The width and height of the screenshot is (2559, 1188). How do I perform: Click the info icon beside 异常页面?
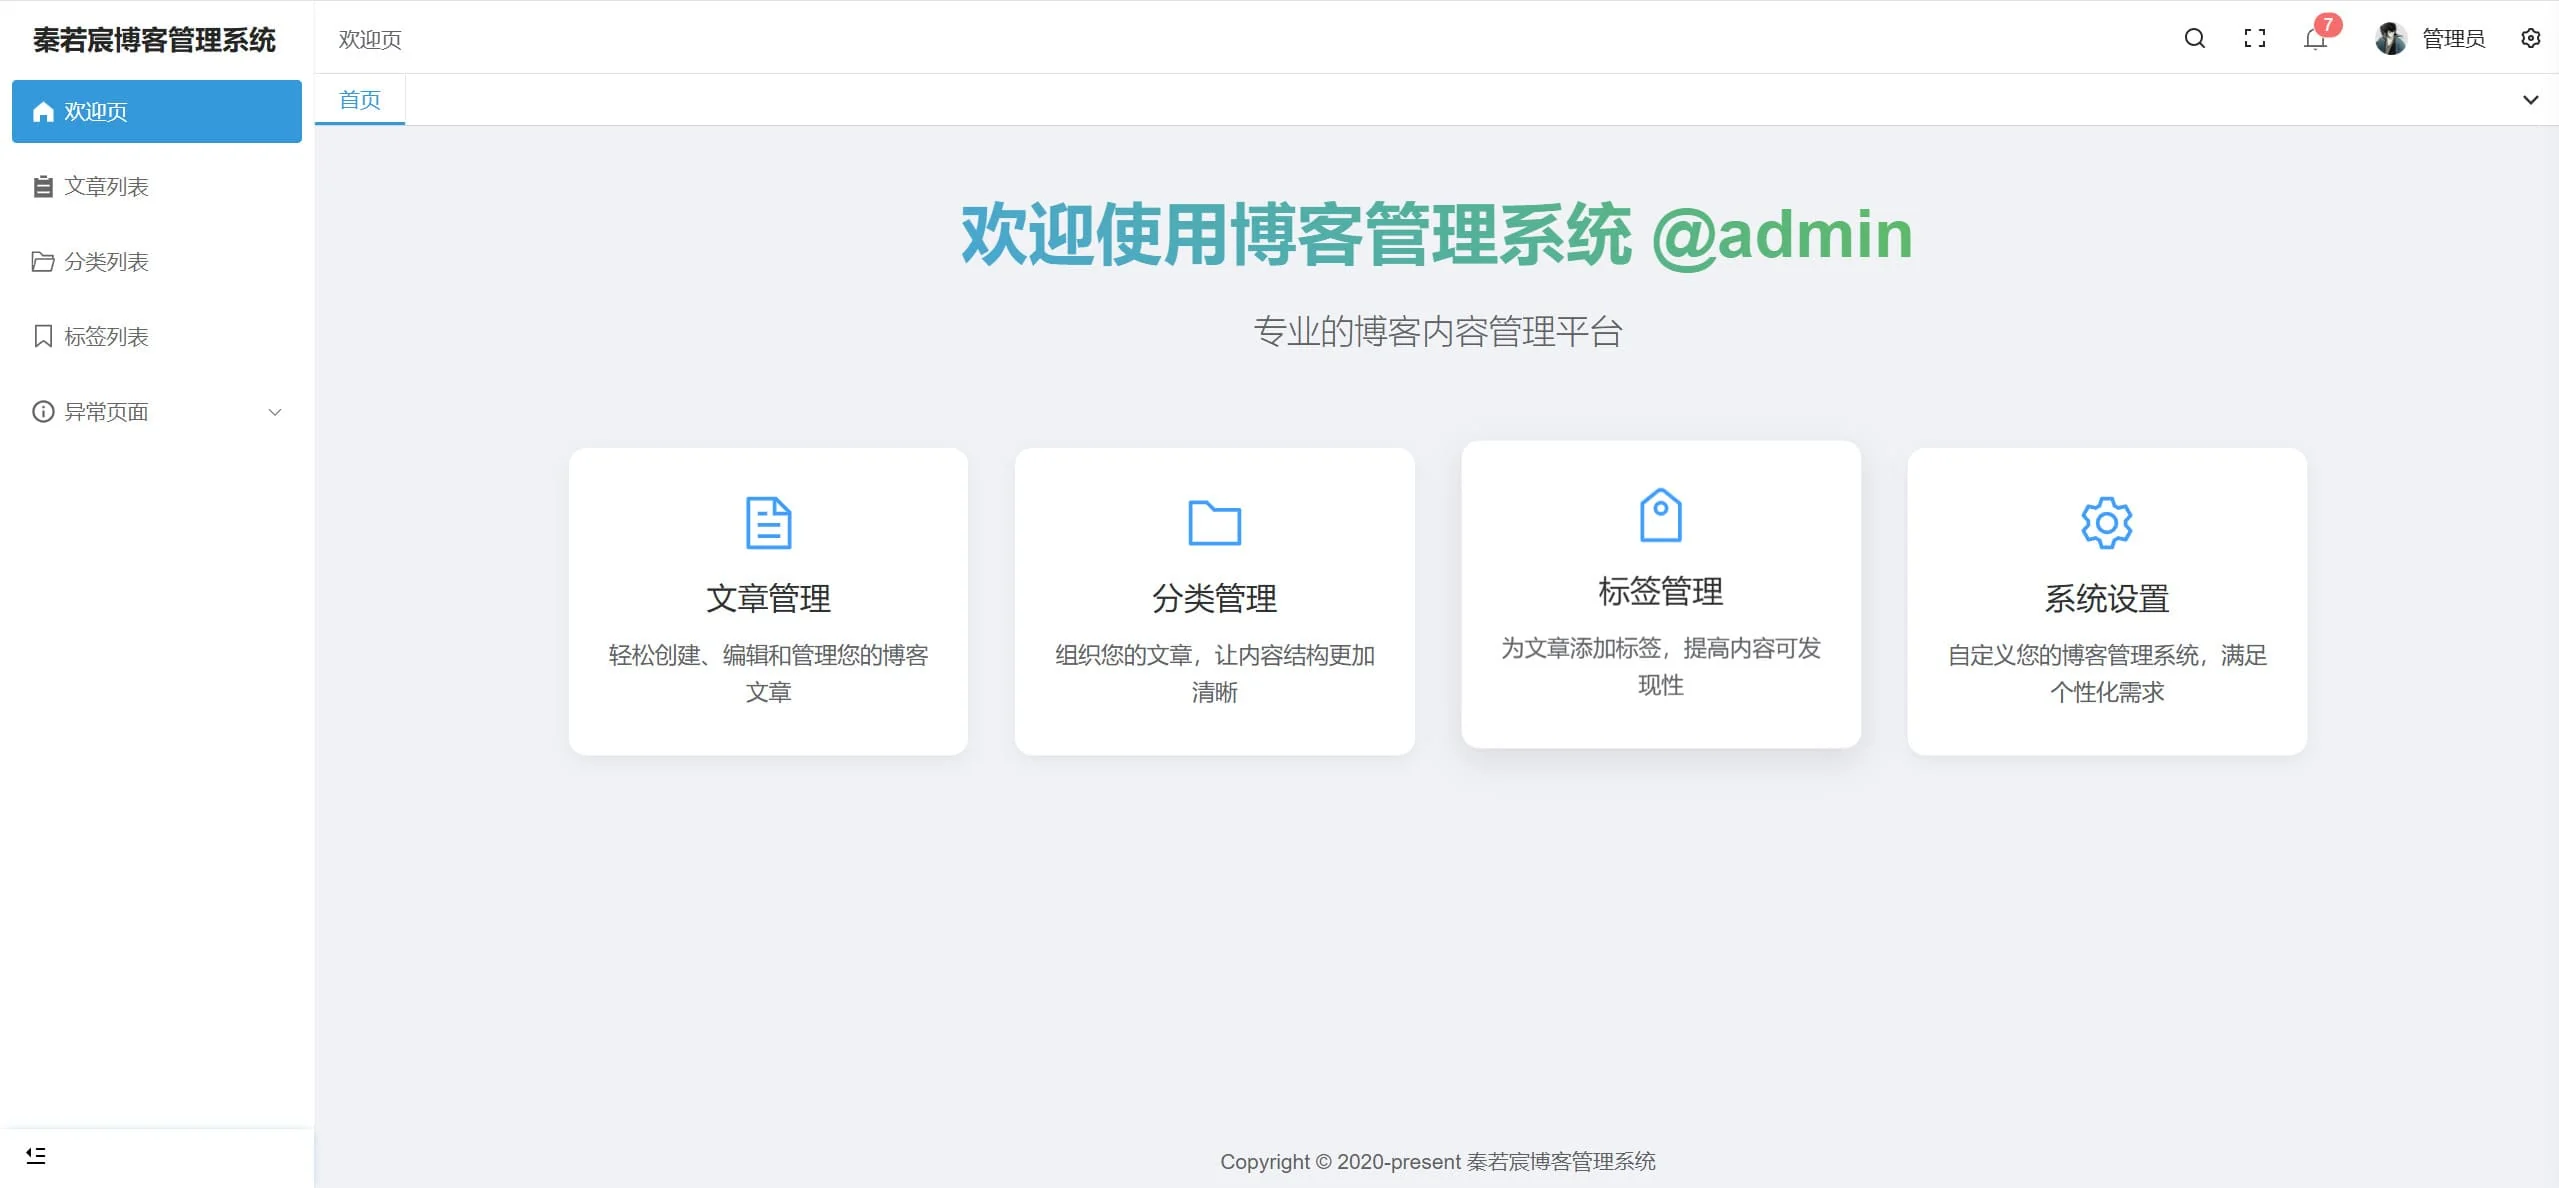(x=42, y=411)
